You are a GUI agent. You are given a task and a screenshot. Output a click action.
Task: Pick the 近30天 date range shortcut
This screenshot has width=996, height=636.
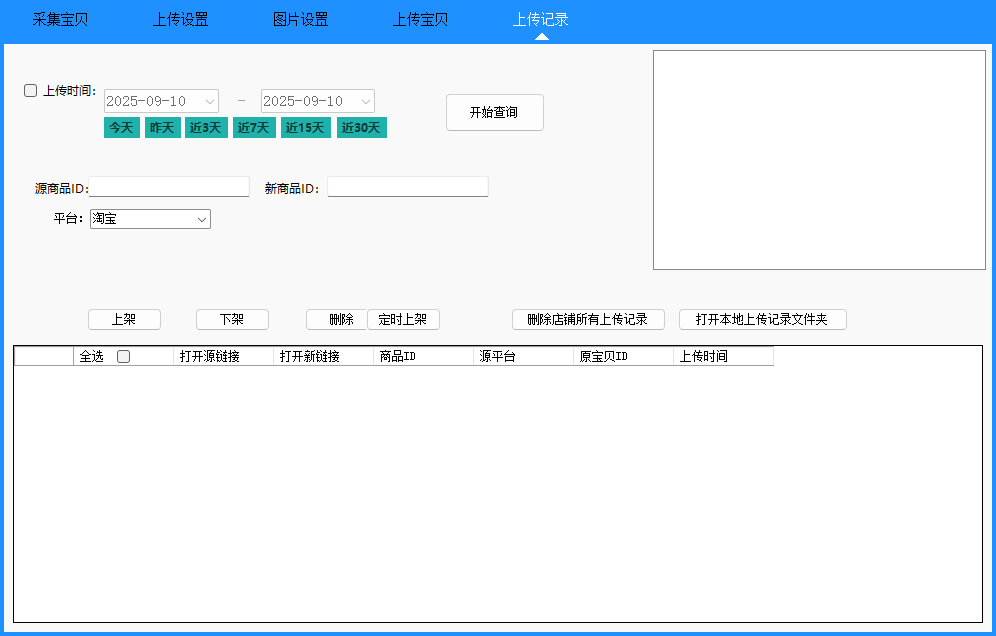[x=361, y=127]
